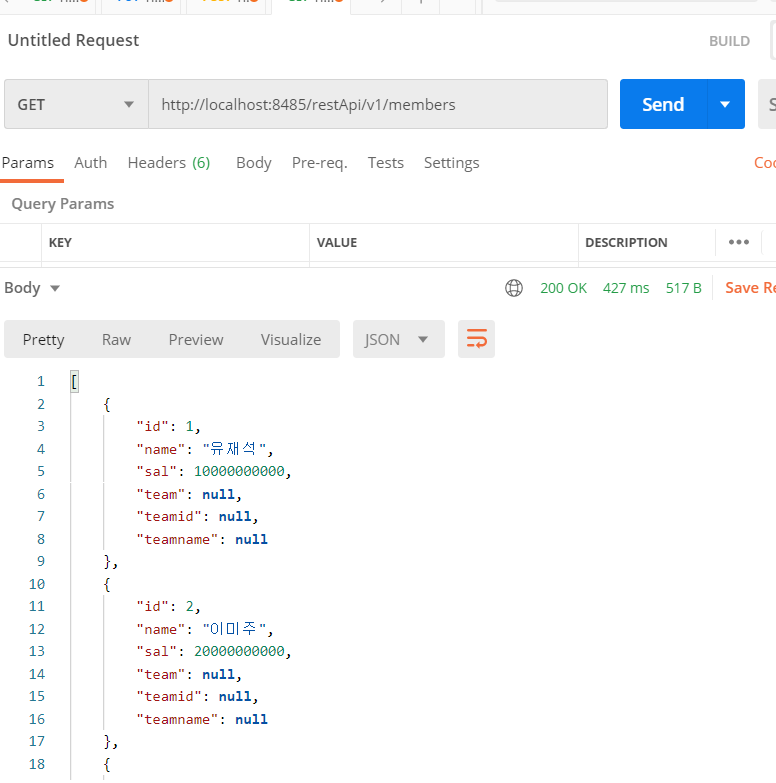This screenshot has height=783, width=776.
Task: Select the Raw view
Action: tap(116, 340)
